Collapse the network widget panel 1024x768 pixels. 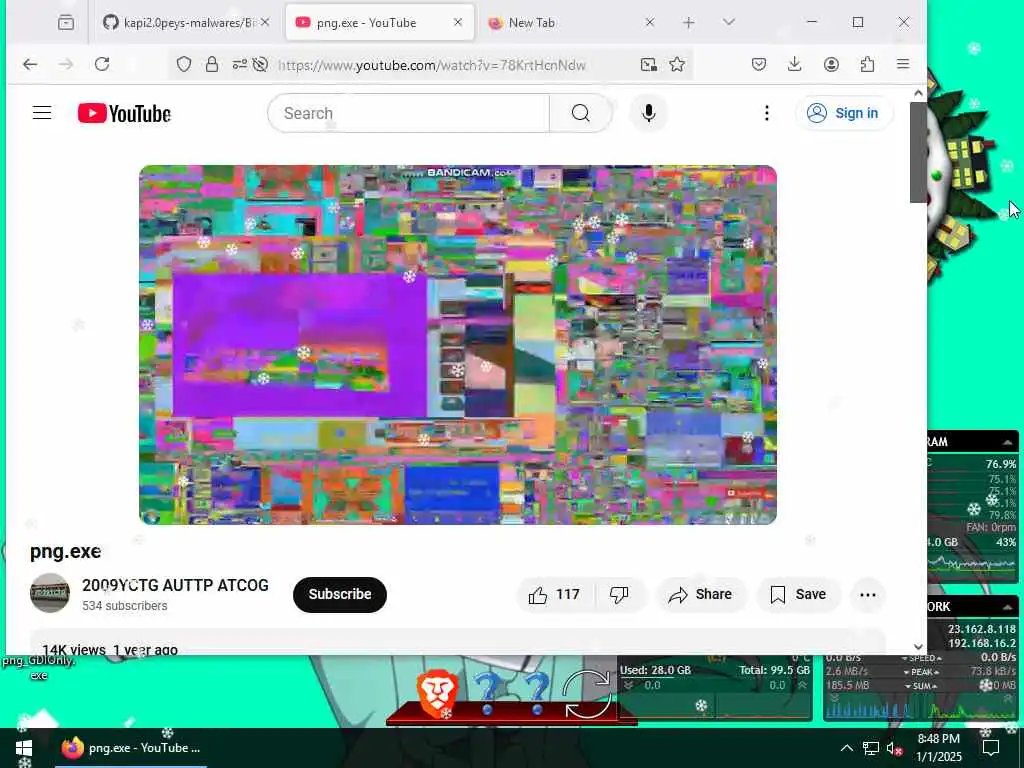pyautogui.click(x=1008, y=607)
